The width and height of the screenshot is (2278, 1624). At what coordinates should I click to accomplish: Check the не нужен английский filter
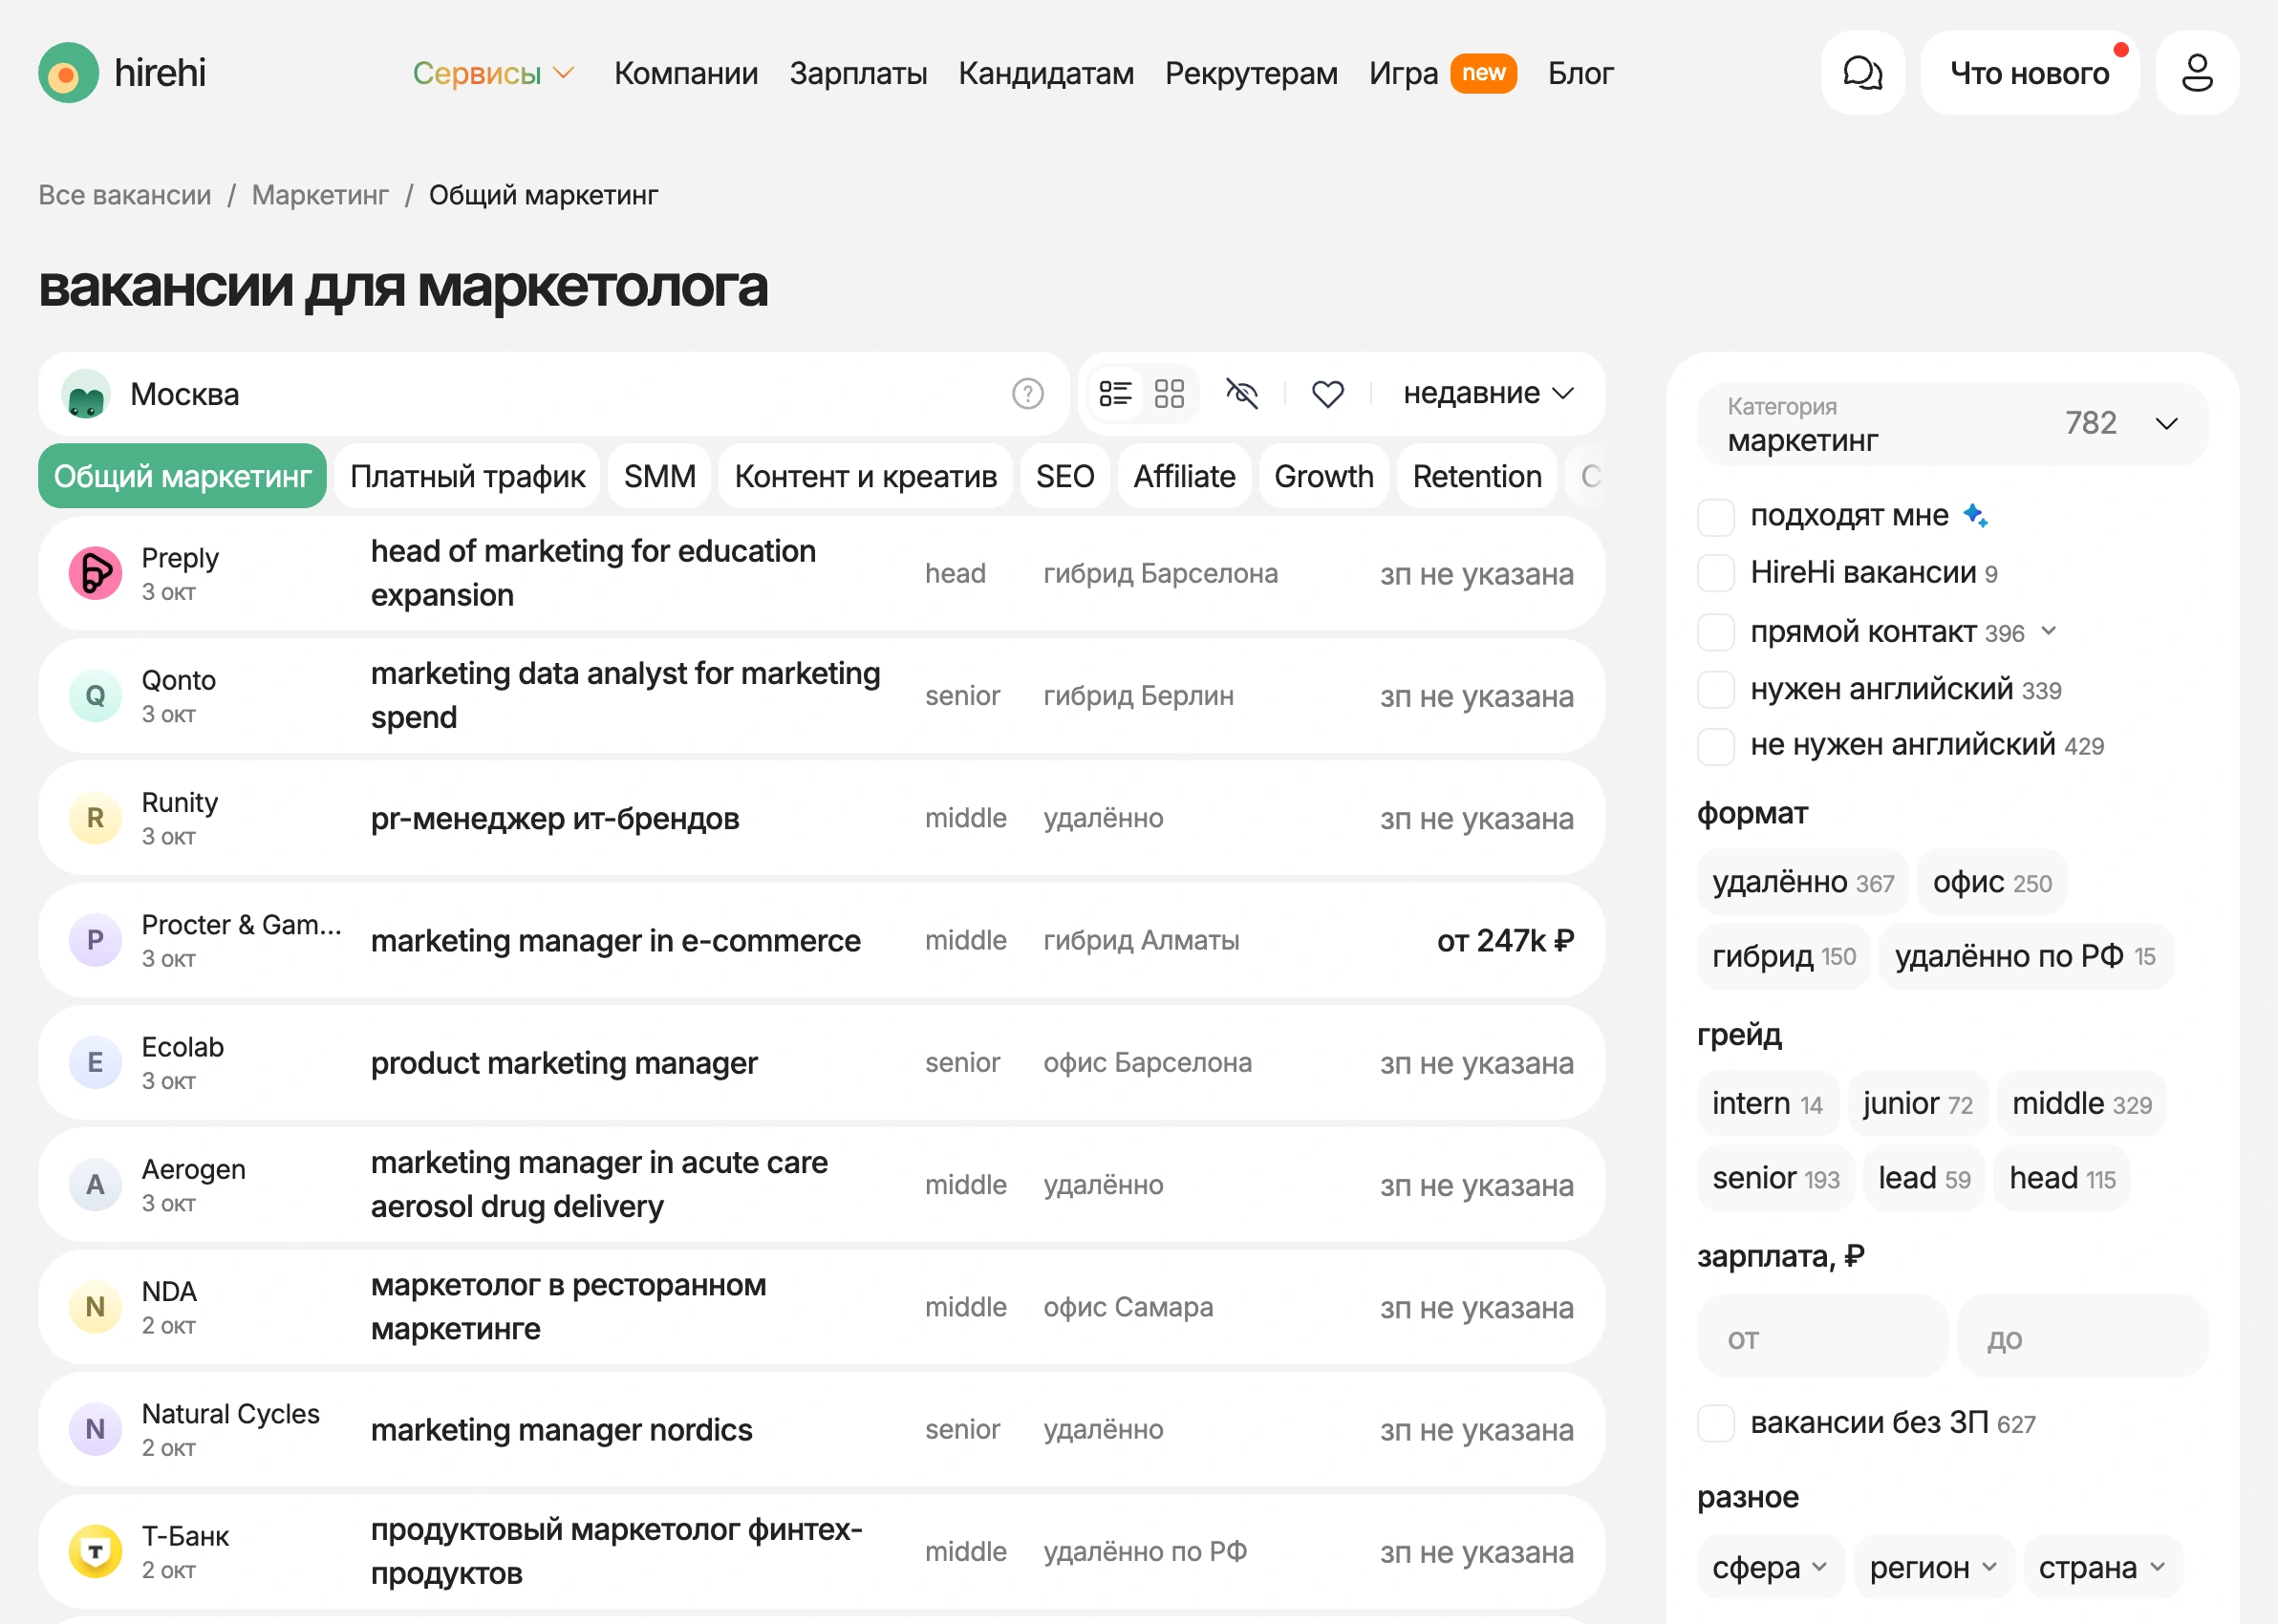pos(1716,746)
